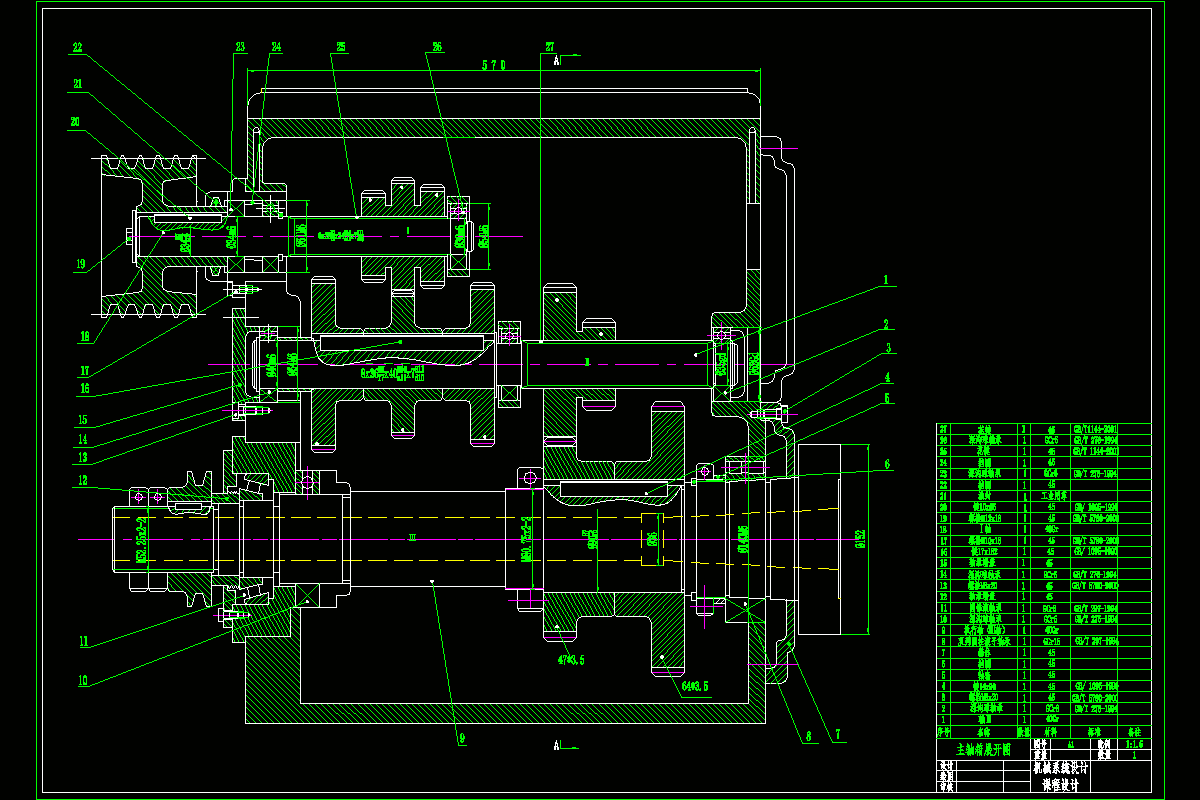Click shaft label II on middle shaft
Screen dimensions: 1200x800
tap(587, 361)
